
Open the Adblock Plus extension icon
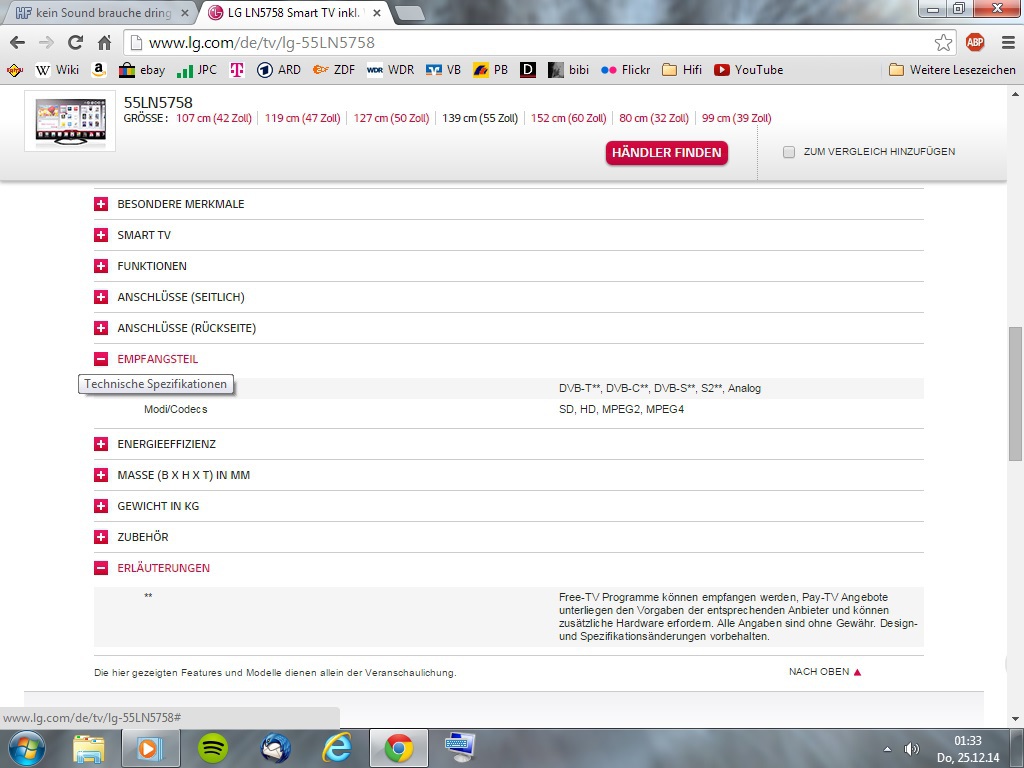(x=975, y=42)
